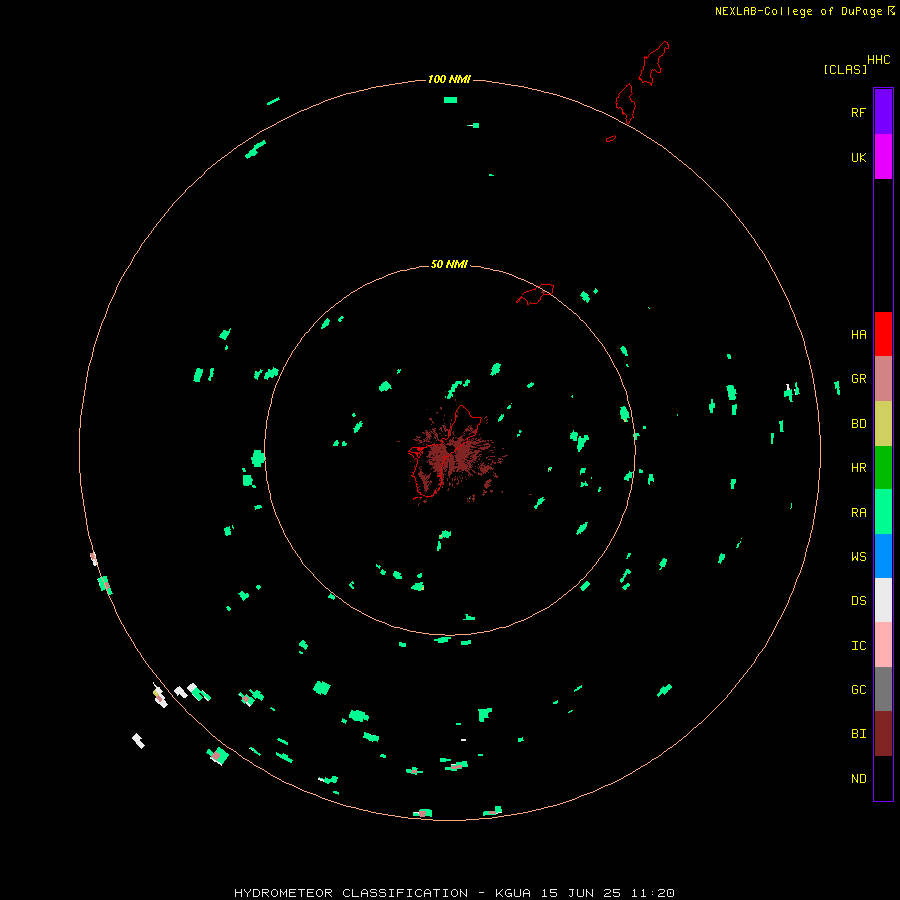
Task: Pick the RA bright green legend swatch
Action: 883,512
